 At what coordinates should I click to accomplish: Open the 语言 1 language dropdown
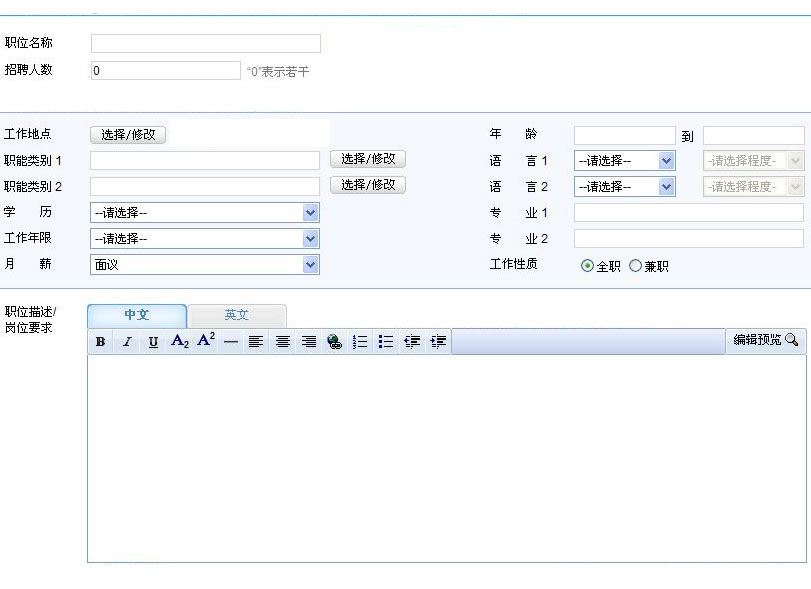(624, 160)
